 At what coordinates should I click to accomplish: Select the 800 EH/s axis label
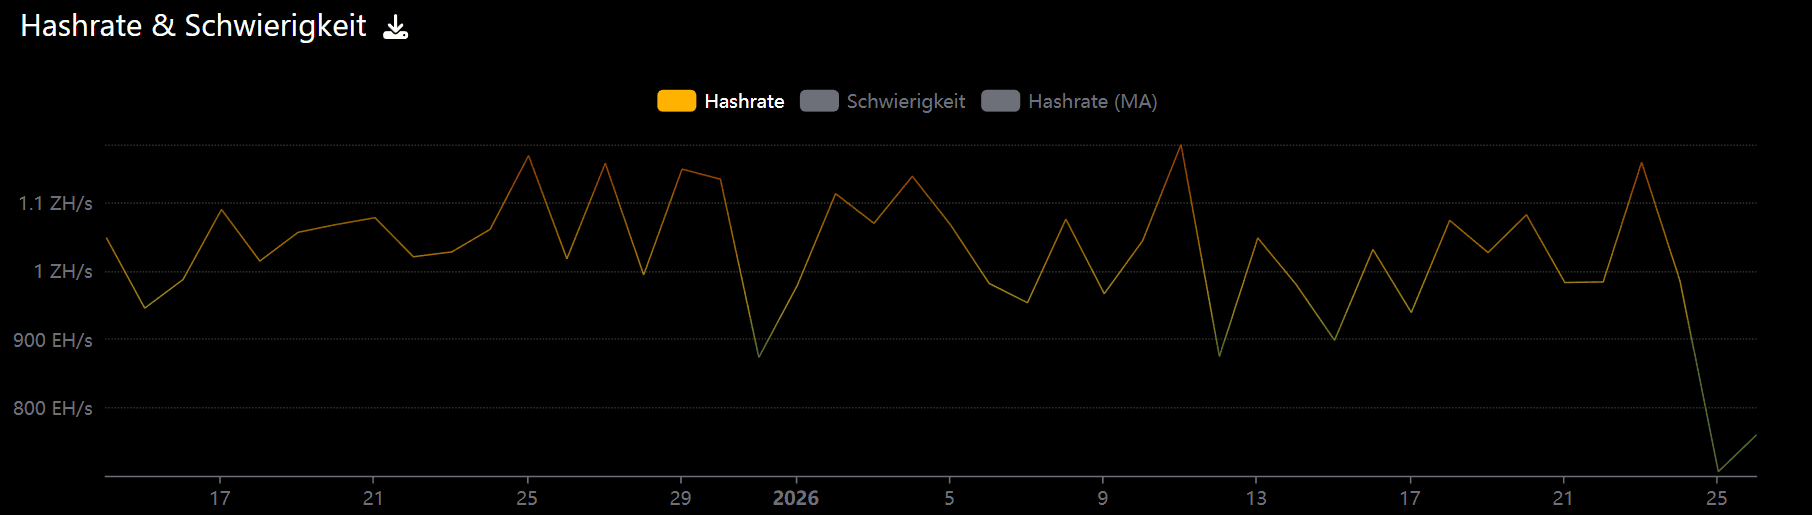(x=52, y=408)
